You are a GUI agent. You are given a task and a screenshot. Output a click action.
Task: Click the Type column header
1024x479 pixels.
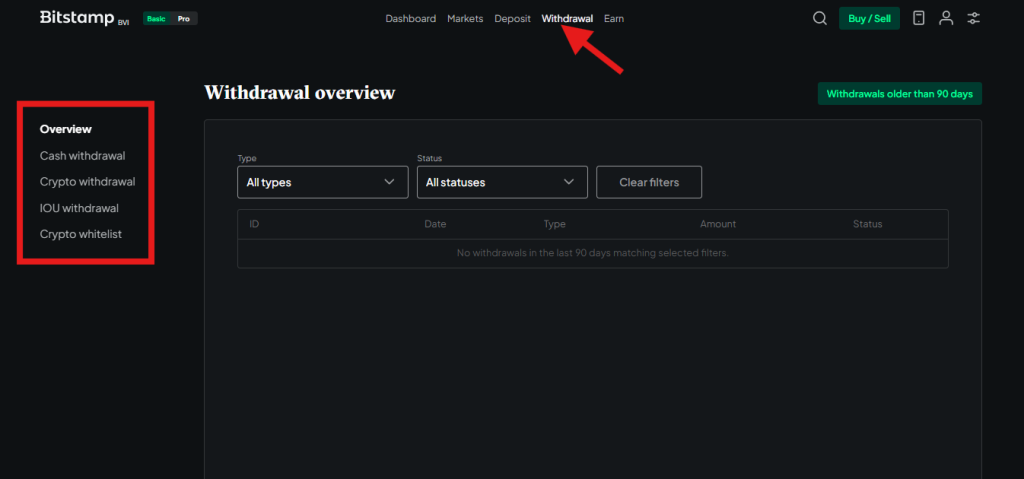[x=554, y=224]
